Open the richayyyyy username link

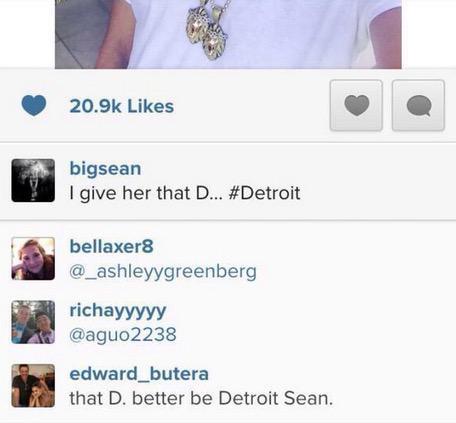click(x=117, y=311)
